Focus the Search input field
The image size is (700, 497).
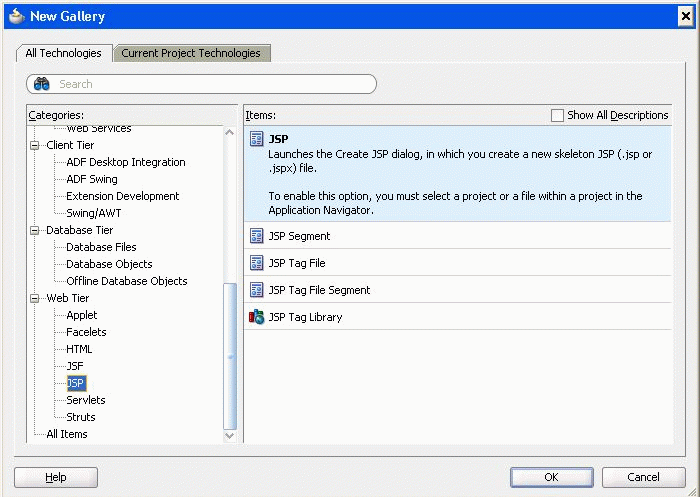point(210,84)
